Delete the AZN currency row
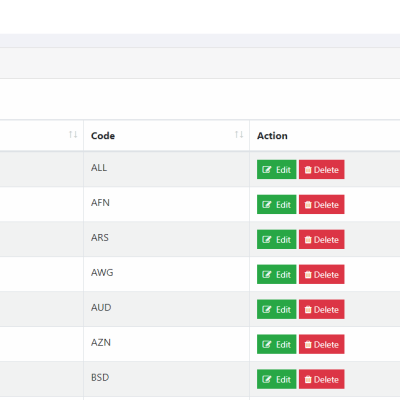400x400 pixels. (x=322, y=344)
